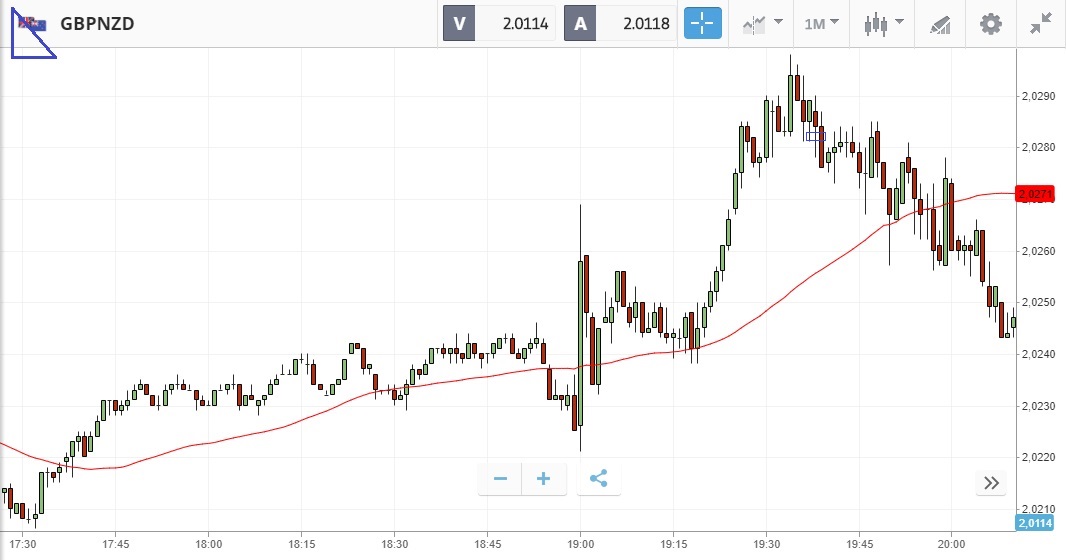Click the small blue rectangle on the chart
Viewport: 1066px width, 560px height.
pyautogui.click(x=814, y=136)
